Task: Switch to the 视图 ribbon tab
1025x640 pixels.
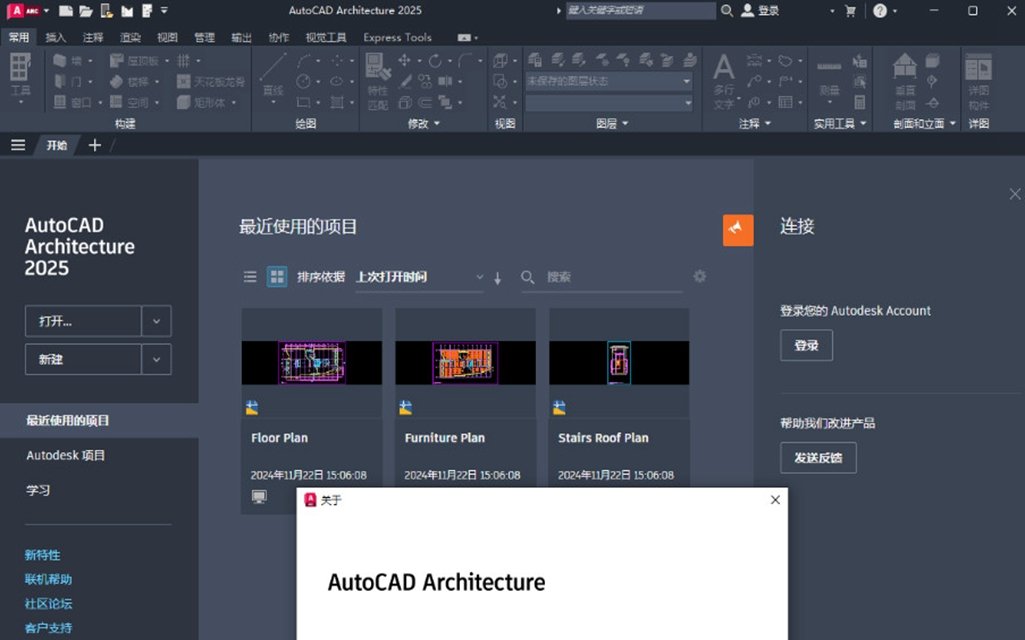Action: (167, 37)
